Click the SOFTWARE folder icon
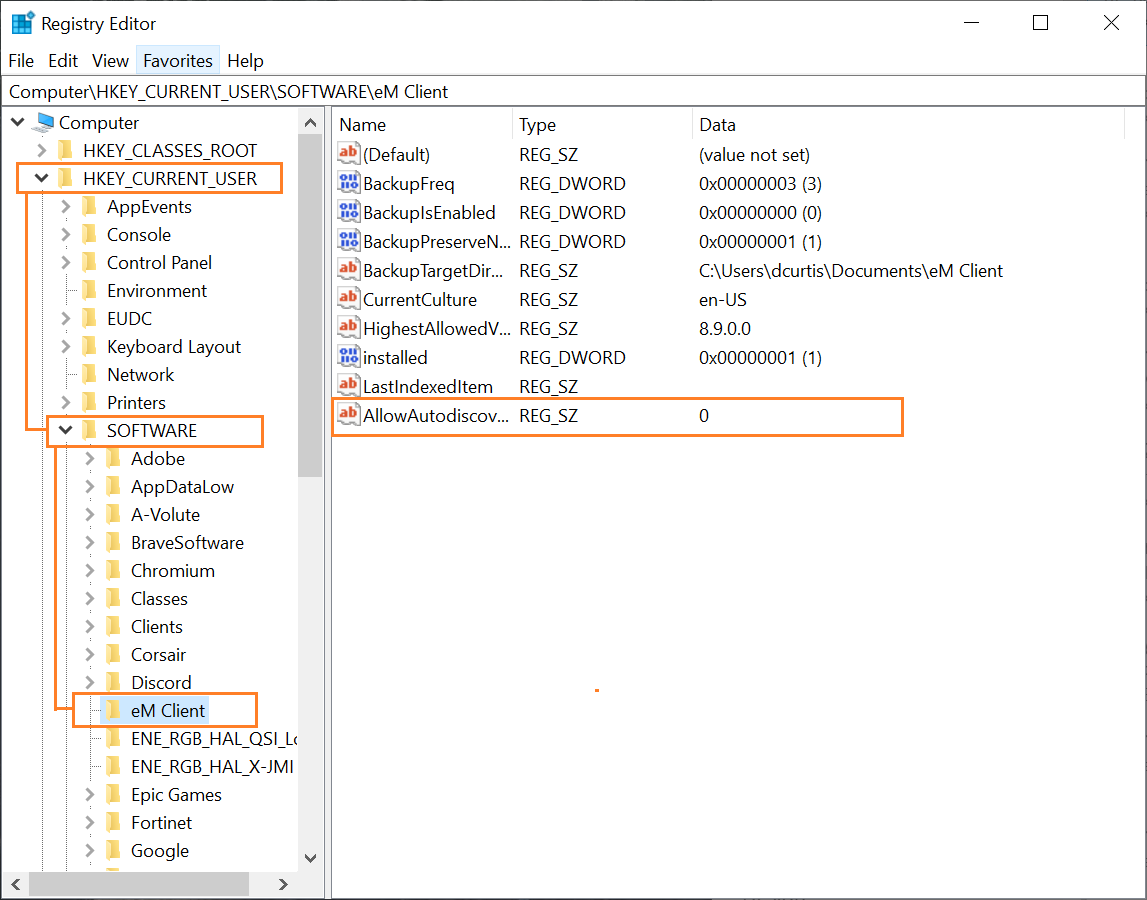Screen dimensions: 1147x900 pos(89,430)
